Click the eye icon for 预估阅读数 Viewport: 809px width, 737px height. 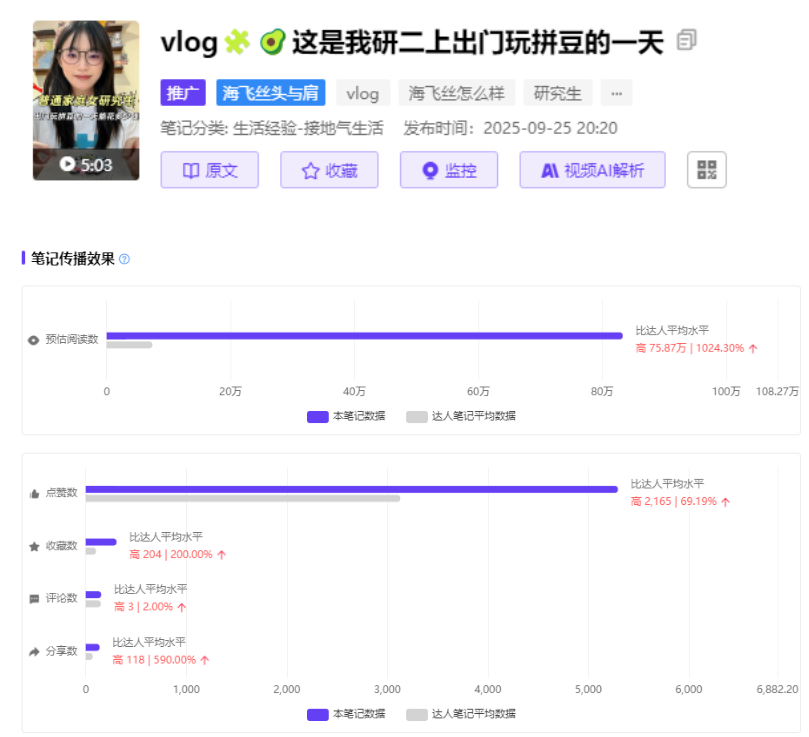click(x=33, y=340)
